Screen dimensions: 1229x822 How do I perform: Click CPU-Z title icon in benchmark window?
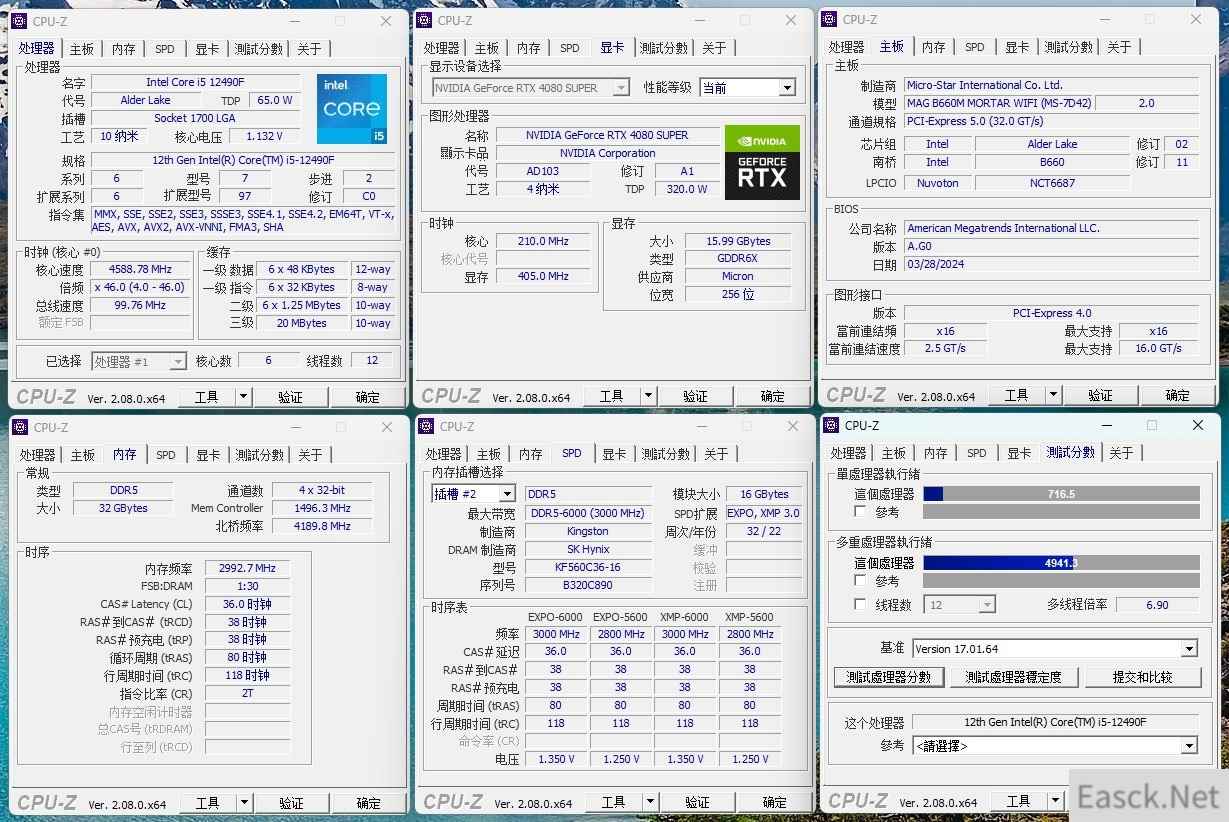[831, 425]
